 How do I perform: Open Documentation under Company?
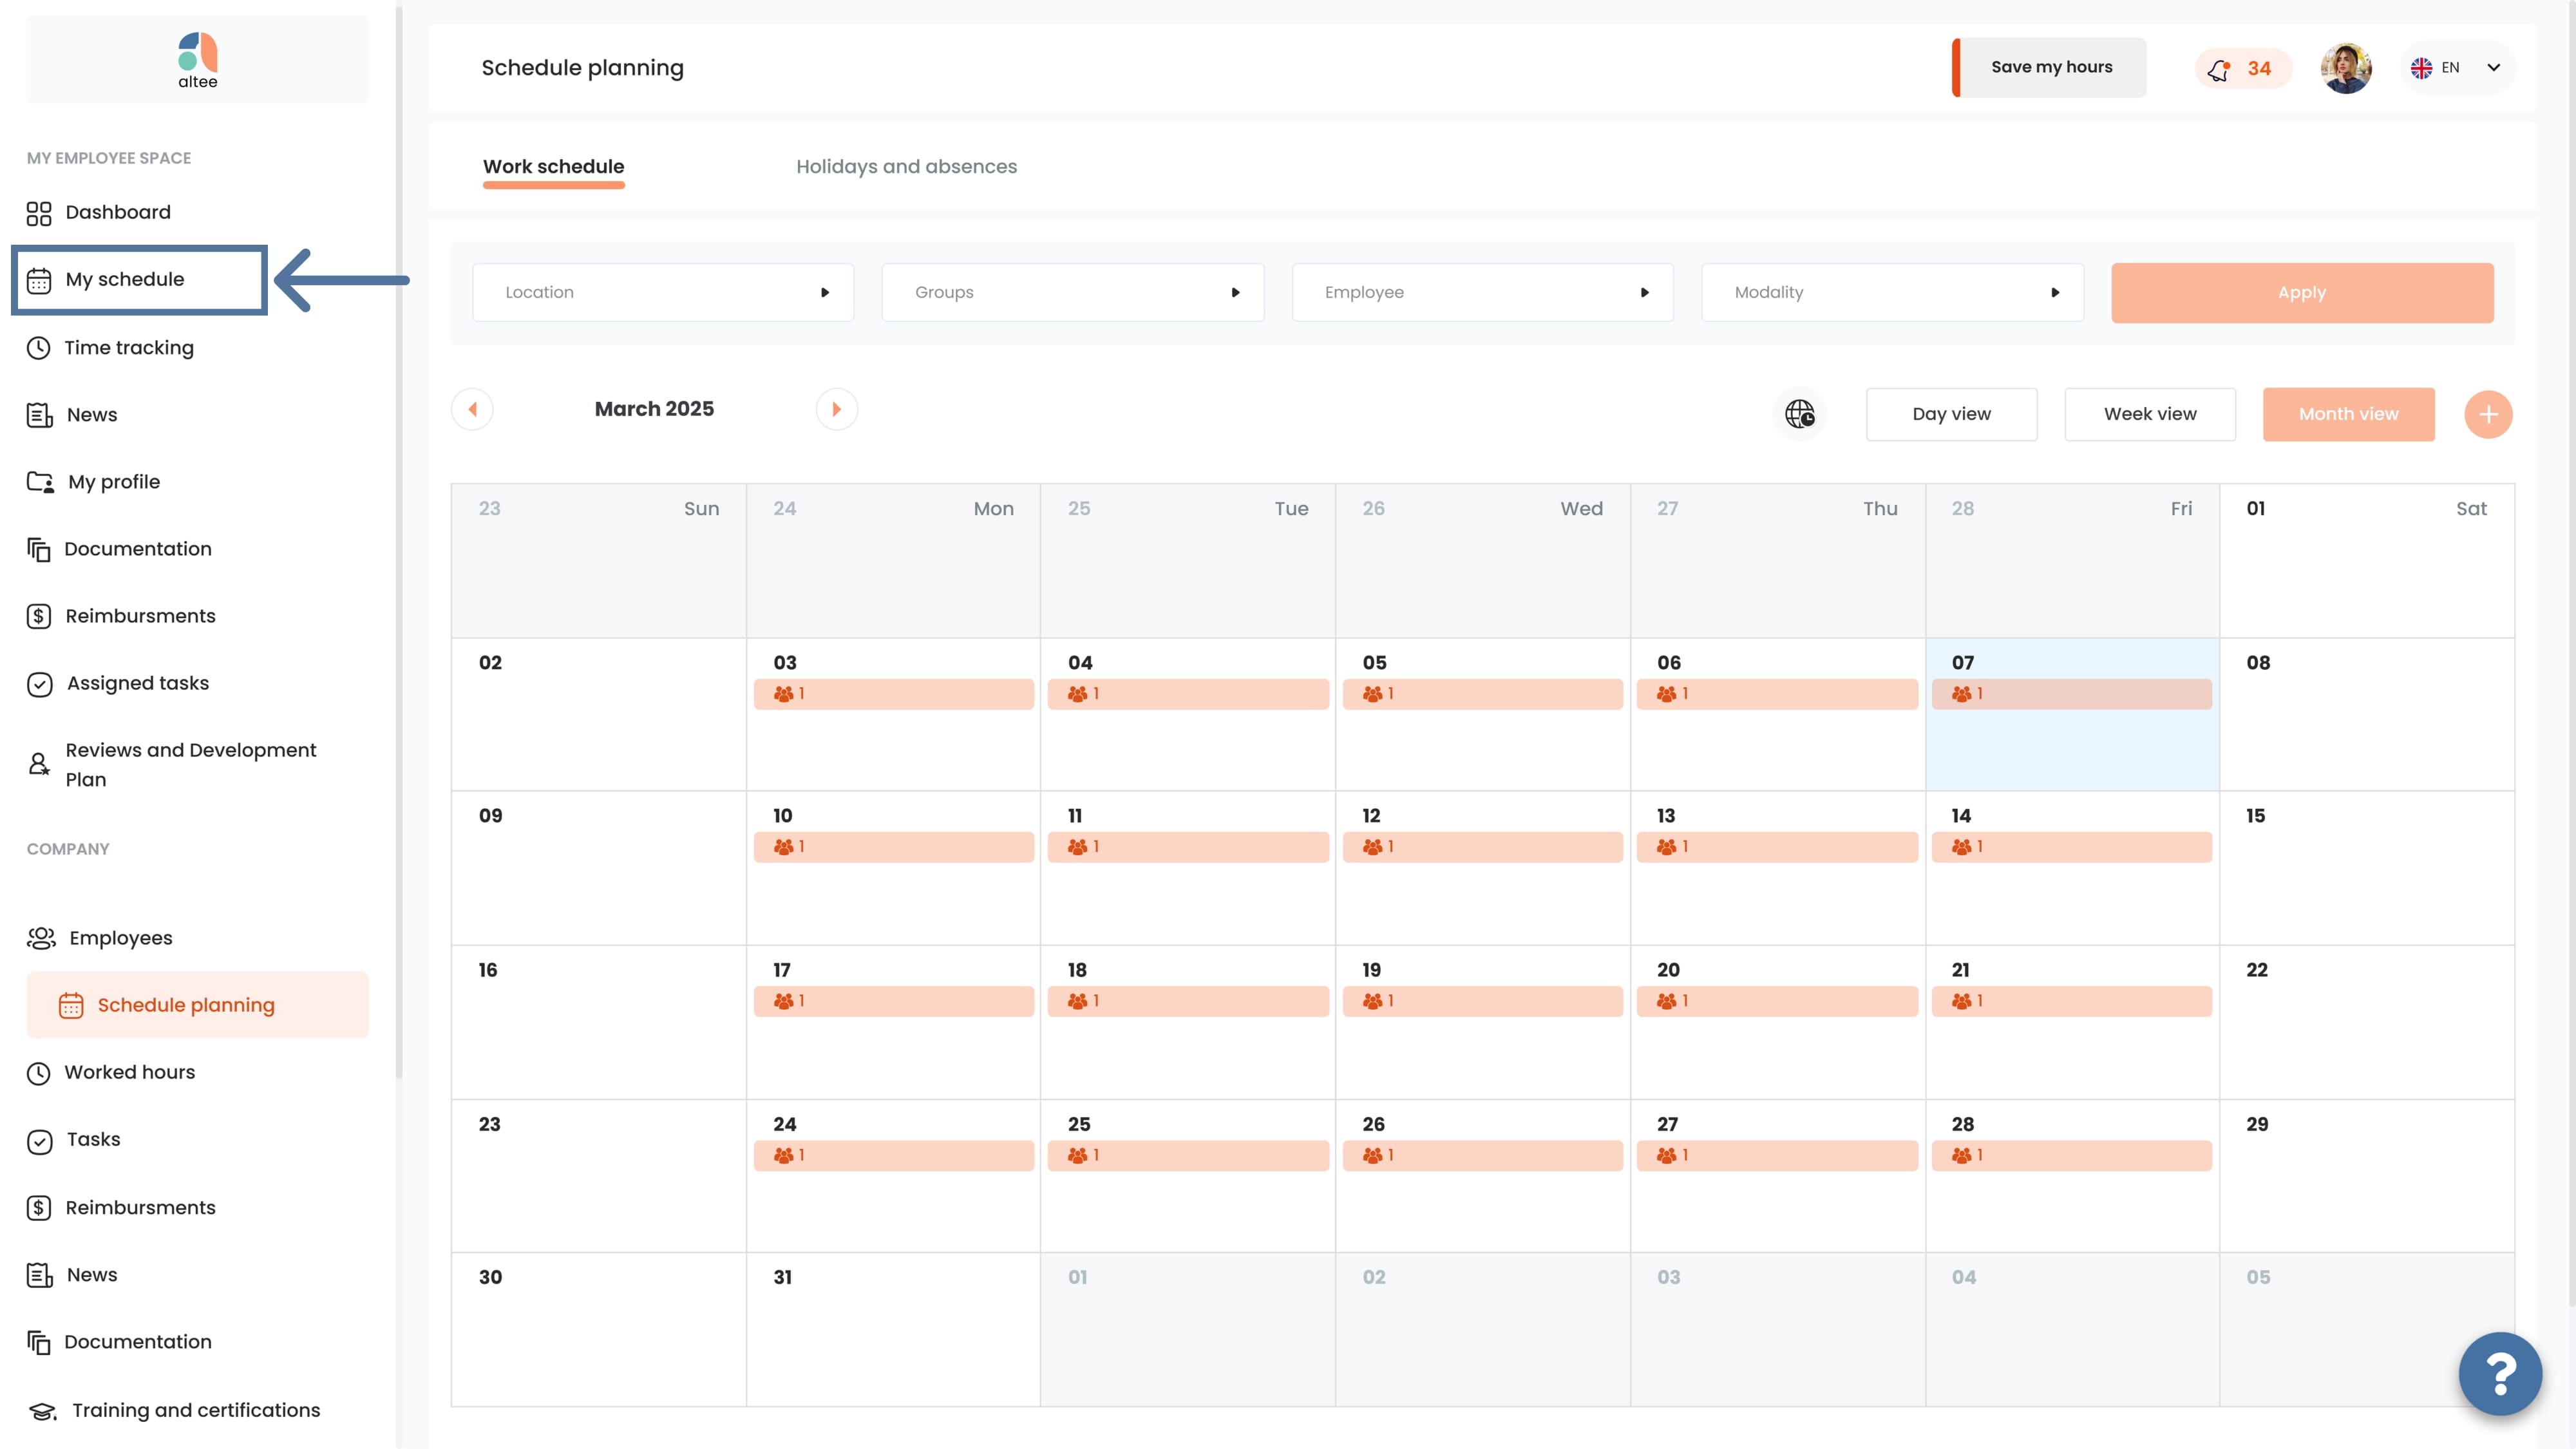[119, 1342]
